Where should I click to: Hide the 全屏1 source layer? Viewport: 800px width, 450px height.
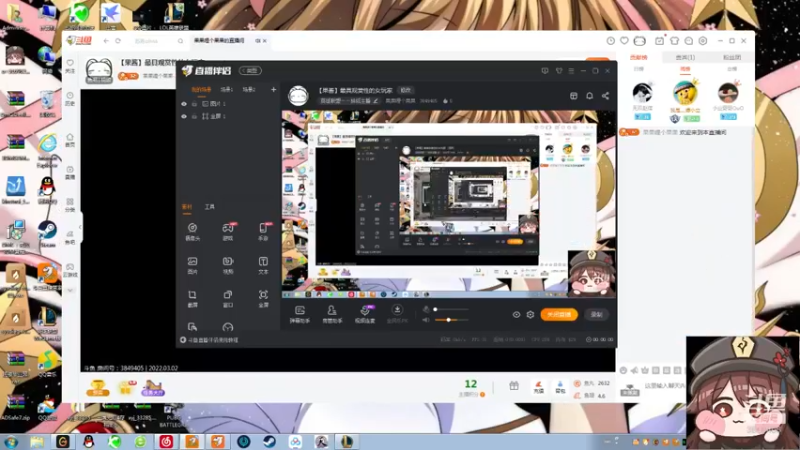coord(184,116)
